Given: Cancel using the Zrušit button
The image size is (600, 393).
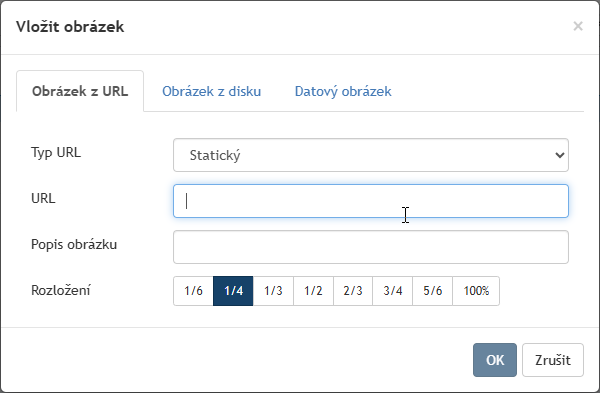Looking at the screenshot, I should (553, 360).
